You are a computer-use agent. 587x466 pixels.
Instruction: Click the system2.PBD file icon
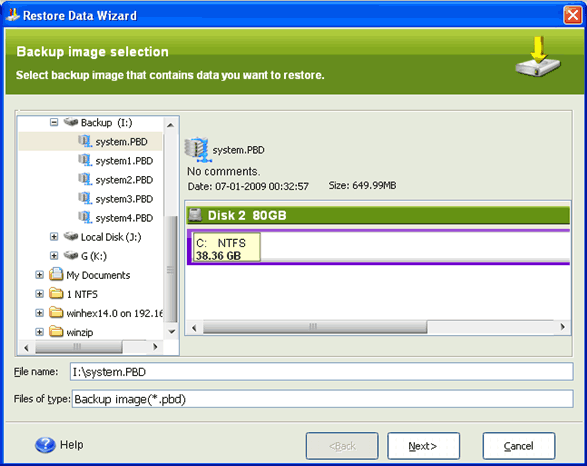click(x=85, y=180)
